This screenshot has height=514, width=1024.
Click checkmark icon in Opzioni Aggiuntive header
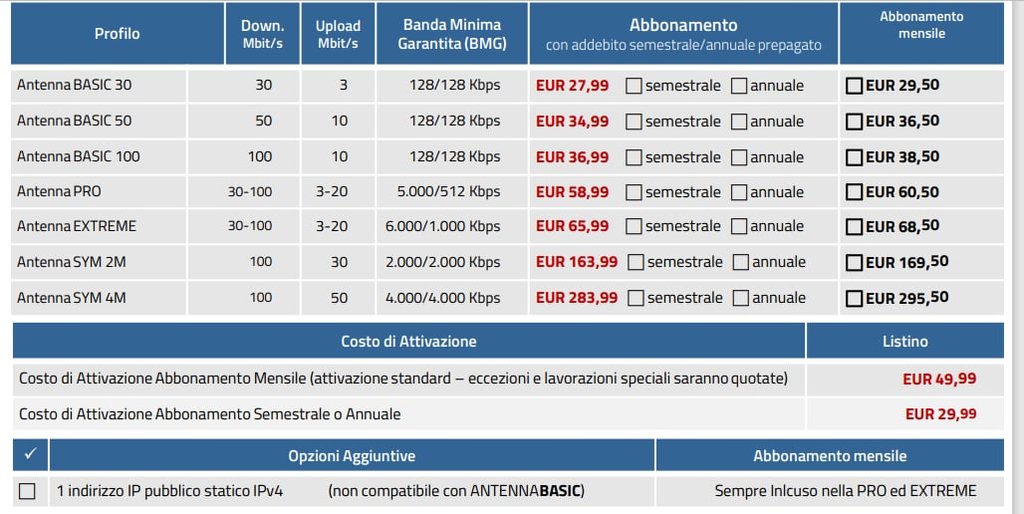(x=29, y=455)
